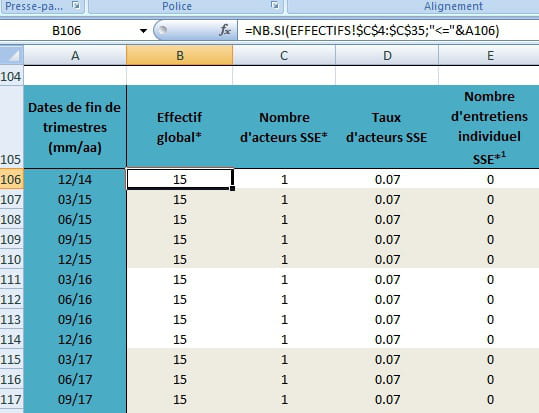Open the Presse-papiers dialog launcher
Viewport: 539px width, 413px height.
pos(76,5)
